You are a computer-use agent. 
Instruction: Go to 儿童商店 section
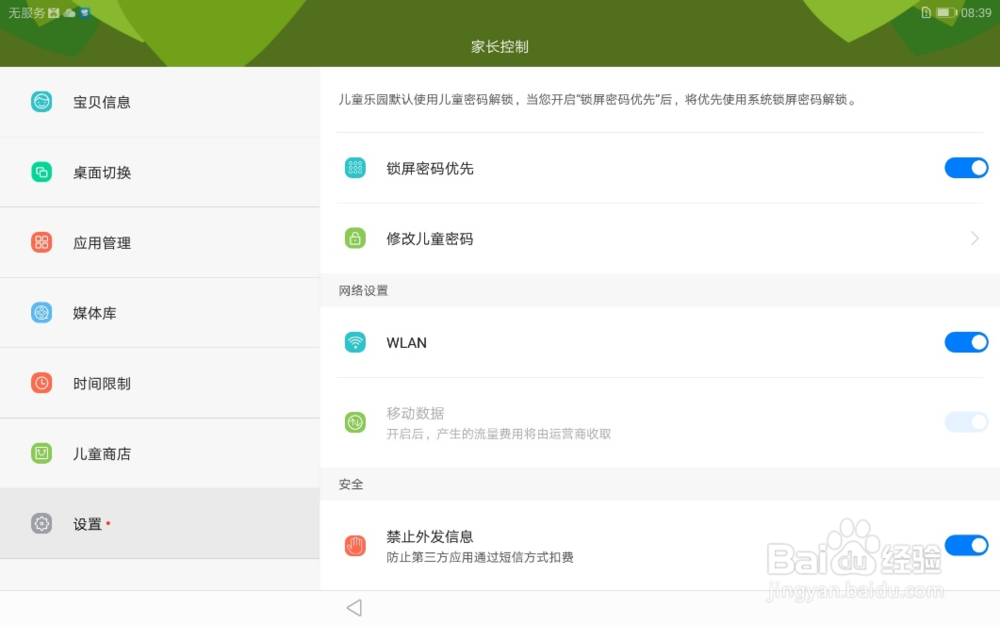(x=102, y=454)
